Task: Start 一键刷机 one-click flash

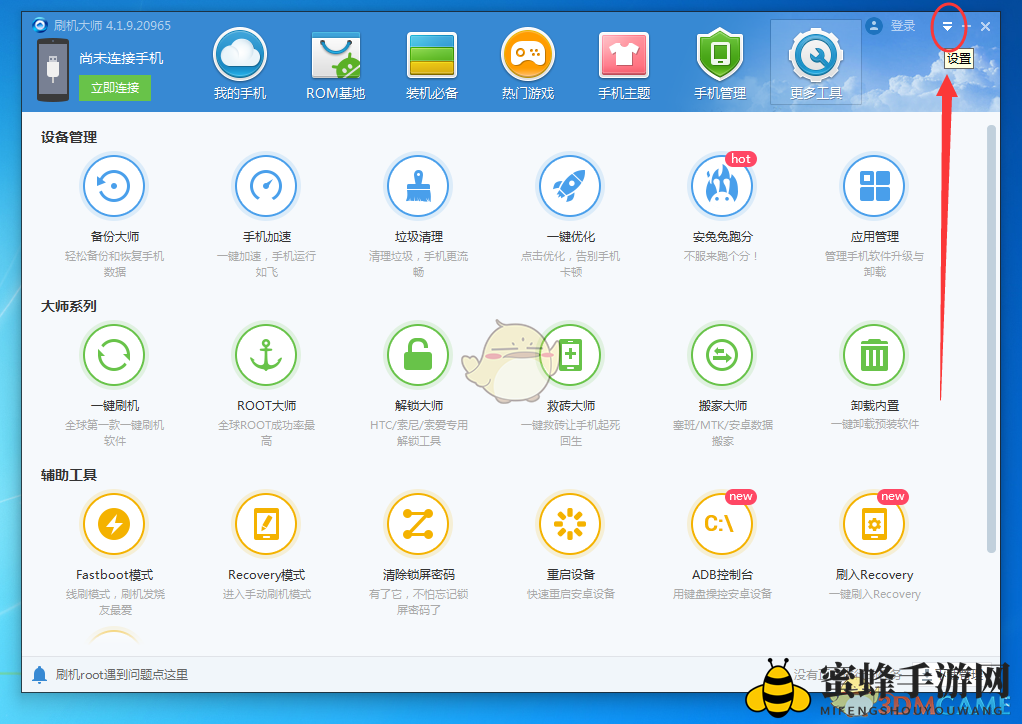Action: 114,355
